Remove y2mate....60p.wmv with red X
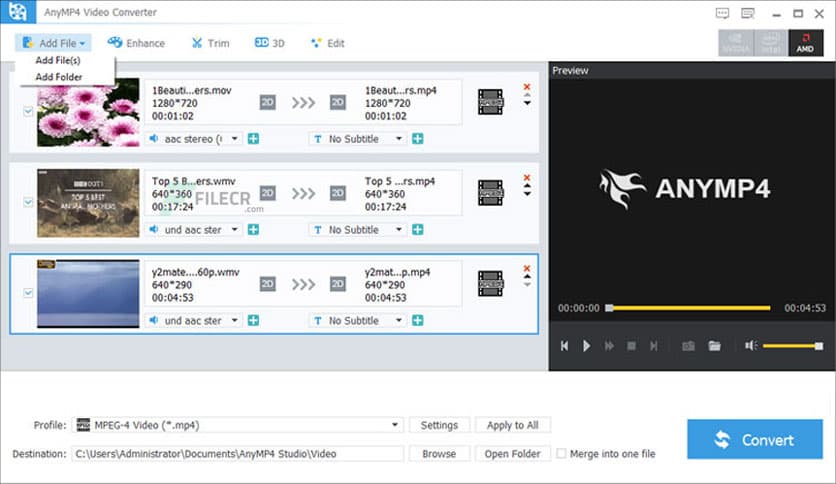 pyautogui.click(x=527, y=268)
